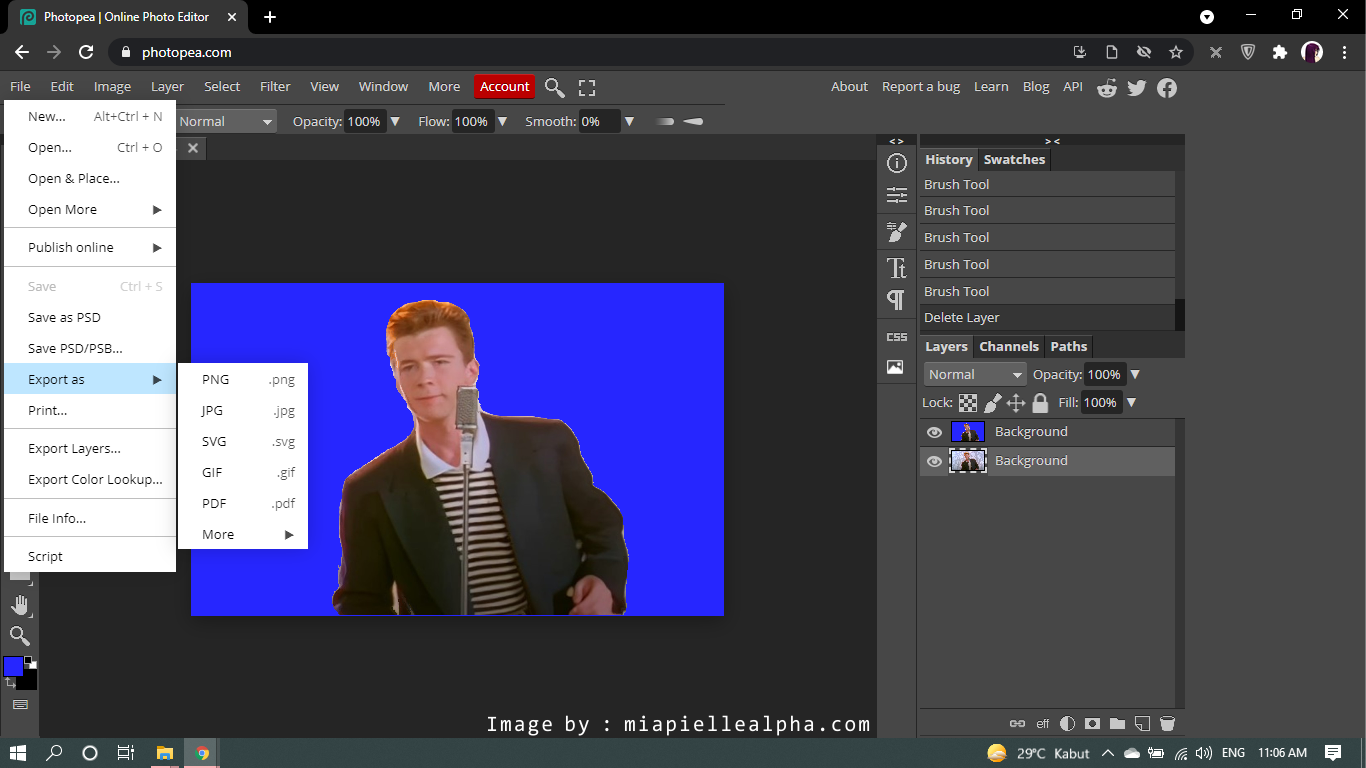The width and height of the screenshot is (1366, 768).
Task: Open the image preview panel icon
Action: [x=895, y=367]
